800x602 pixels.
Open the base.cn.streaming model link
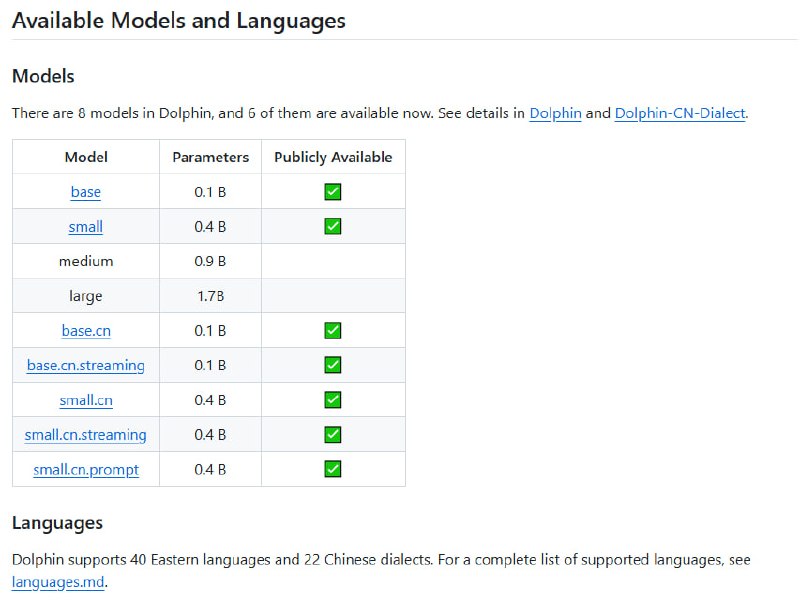pos(86,365)
